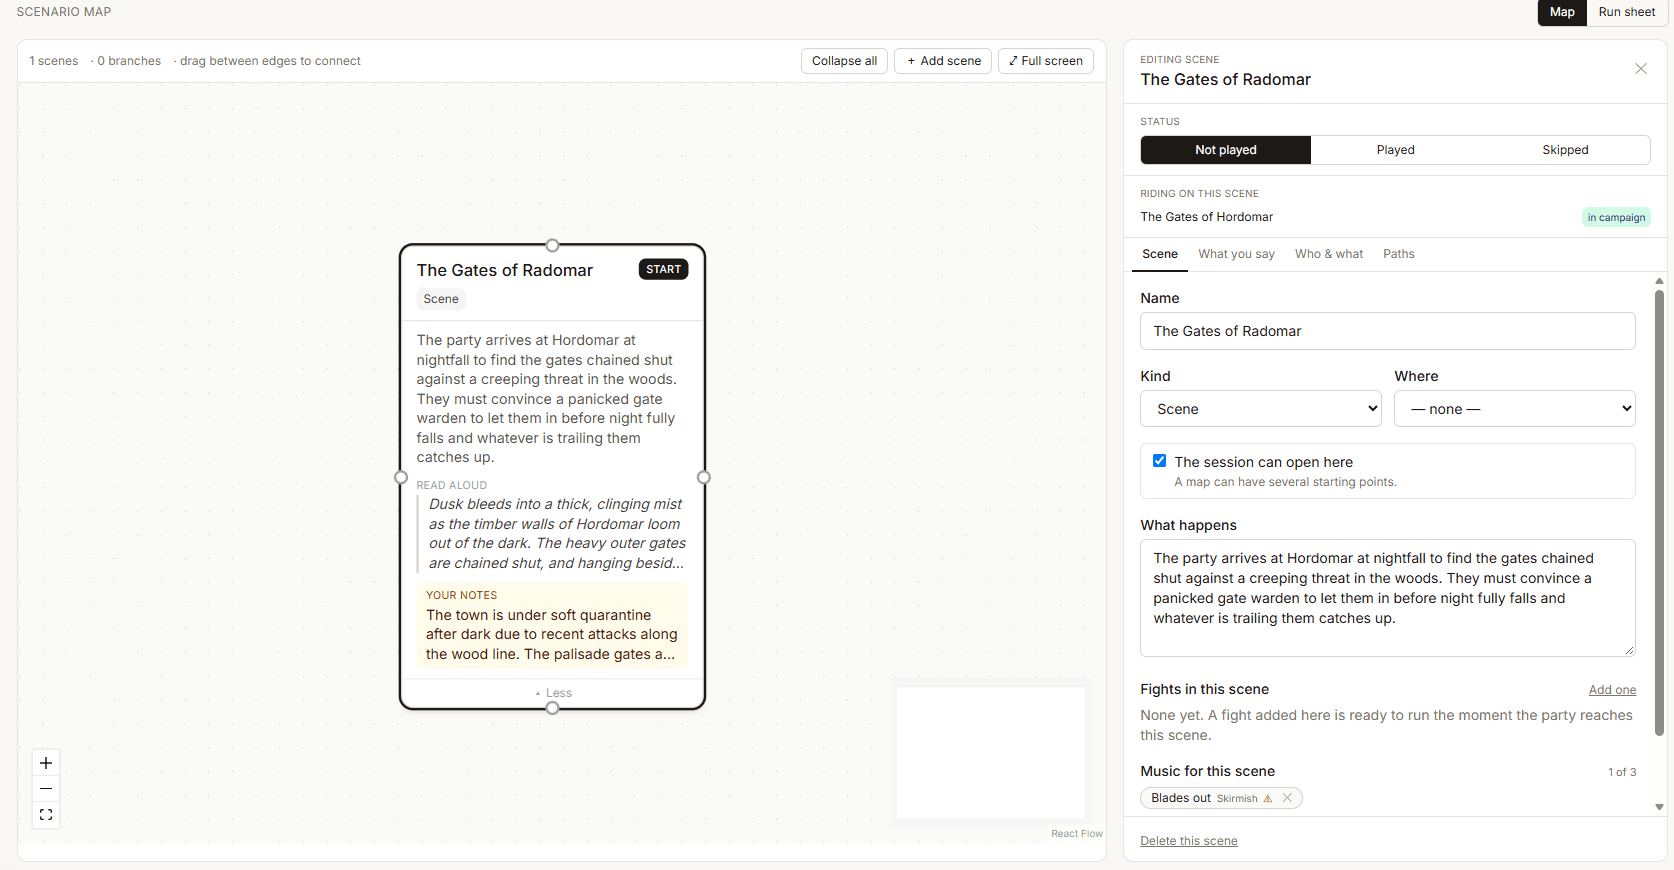
Task: Close the scene editing panel
Action: click(x=1641, y=69)
